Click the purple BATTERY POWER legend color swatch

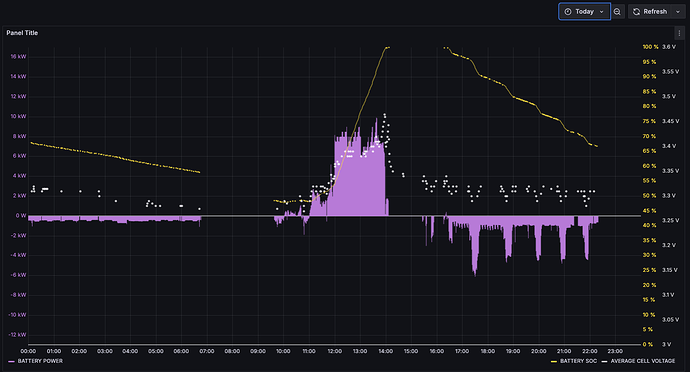pos(11,361)
